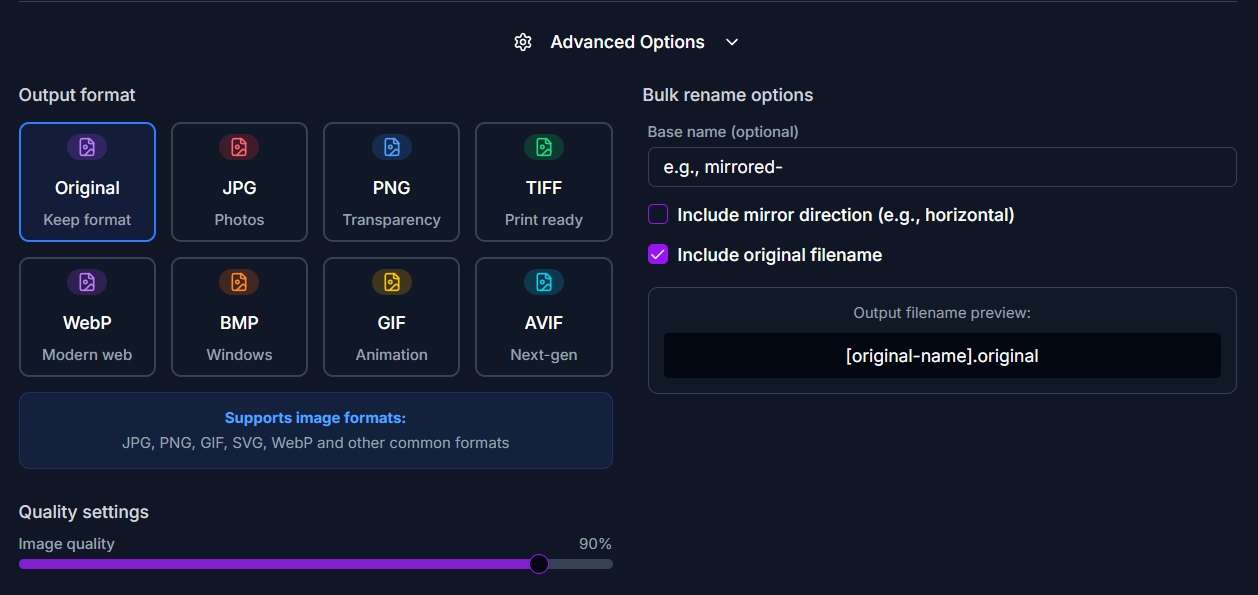Select the AVIF Next-gen format card
Screen dimensions: 1258x595
point(543,317)
